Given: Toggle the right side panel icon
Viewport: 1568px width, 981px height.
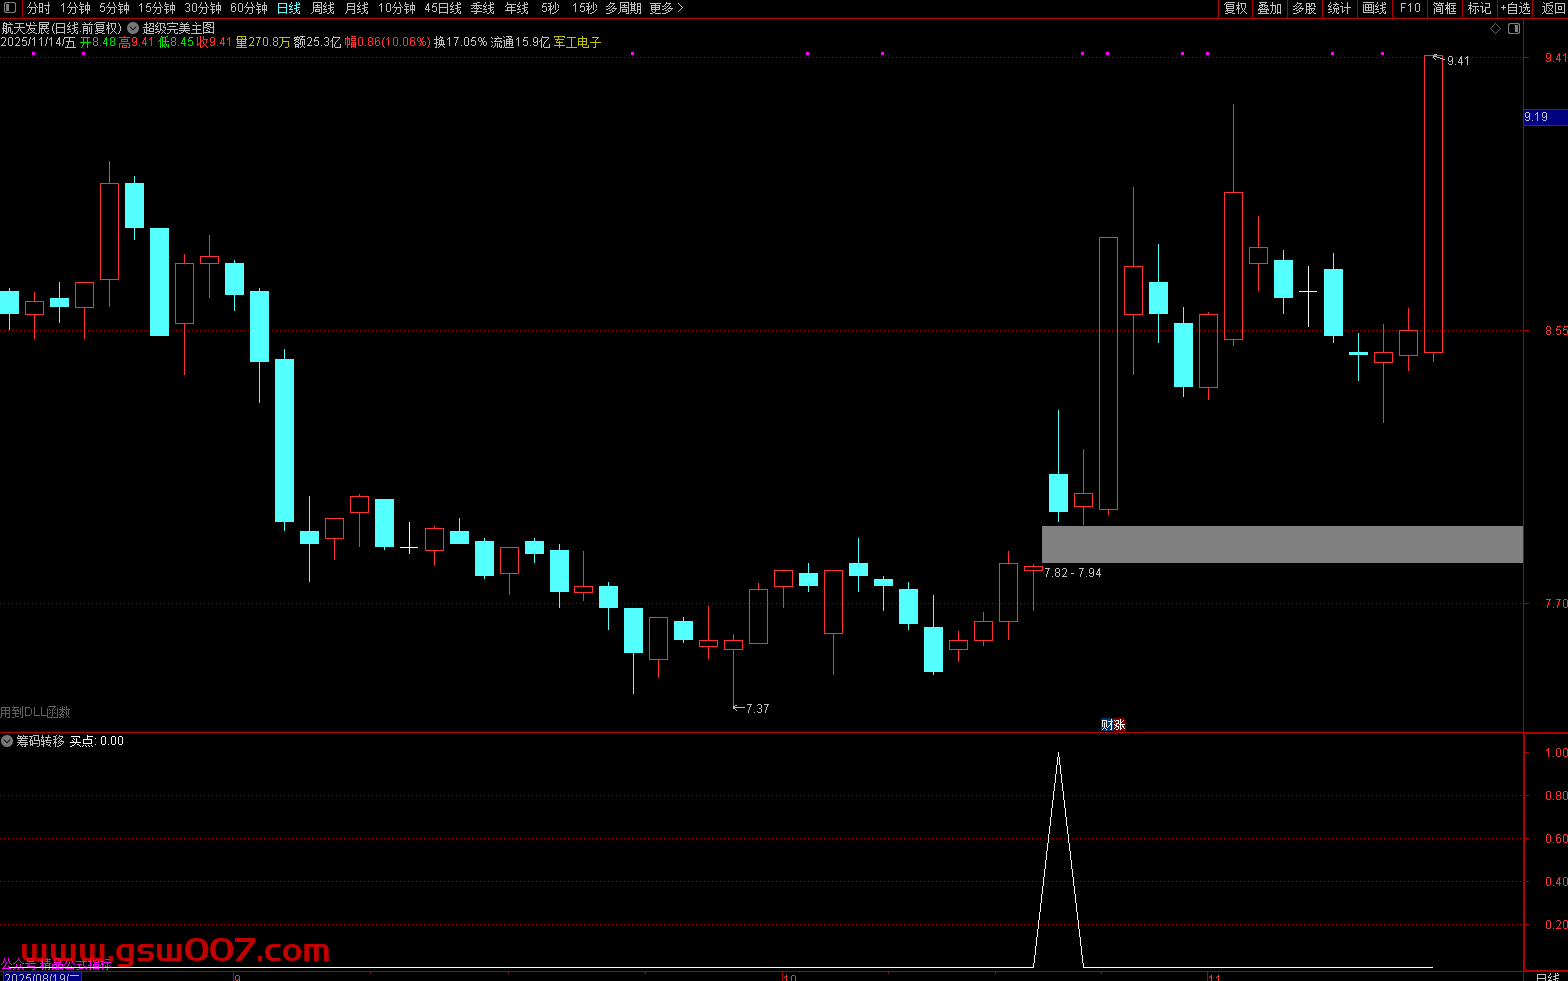Looking at the screenshot, I should click(x=1512, y=28).
